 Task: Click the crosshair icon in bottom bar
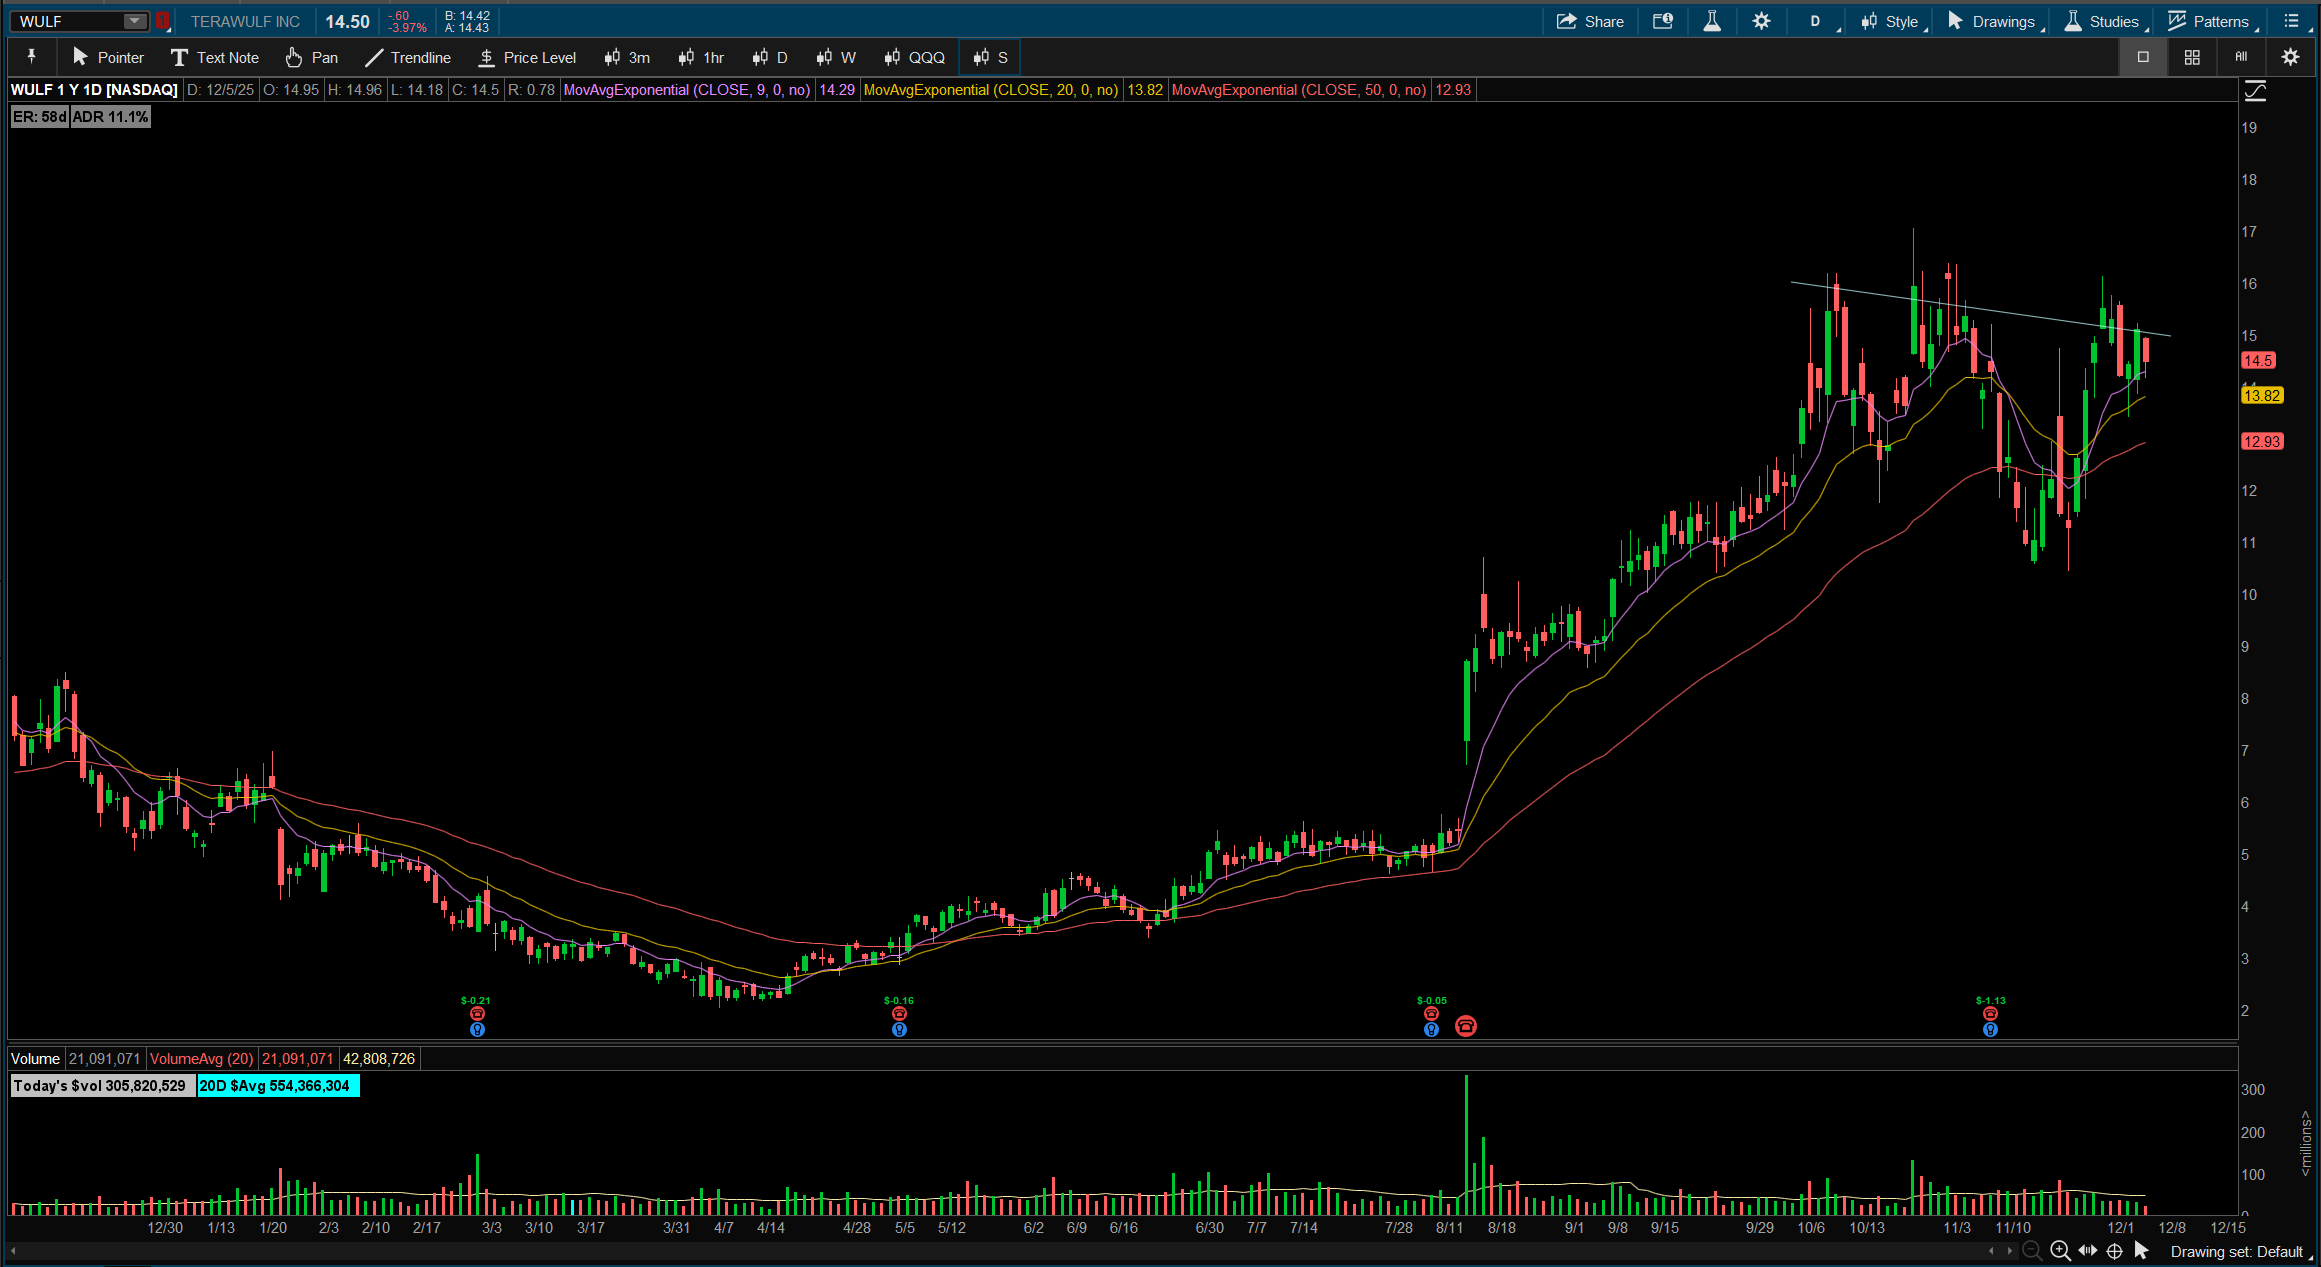[2115, 1251]
